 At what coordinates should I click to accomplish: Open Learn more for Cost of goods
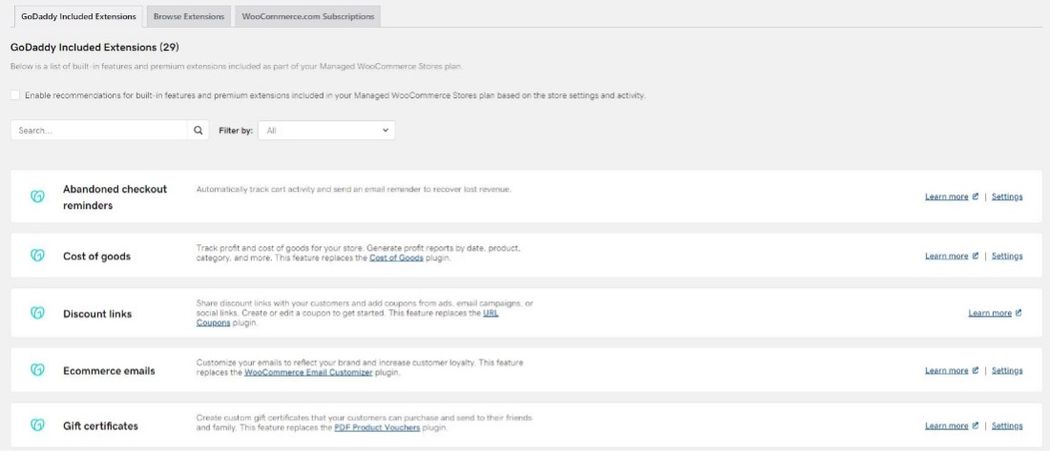coord(946,256)
